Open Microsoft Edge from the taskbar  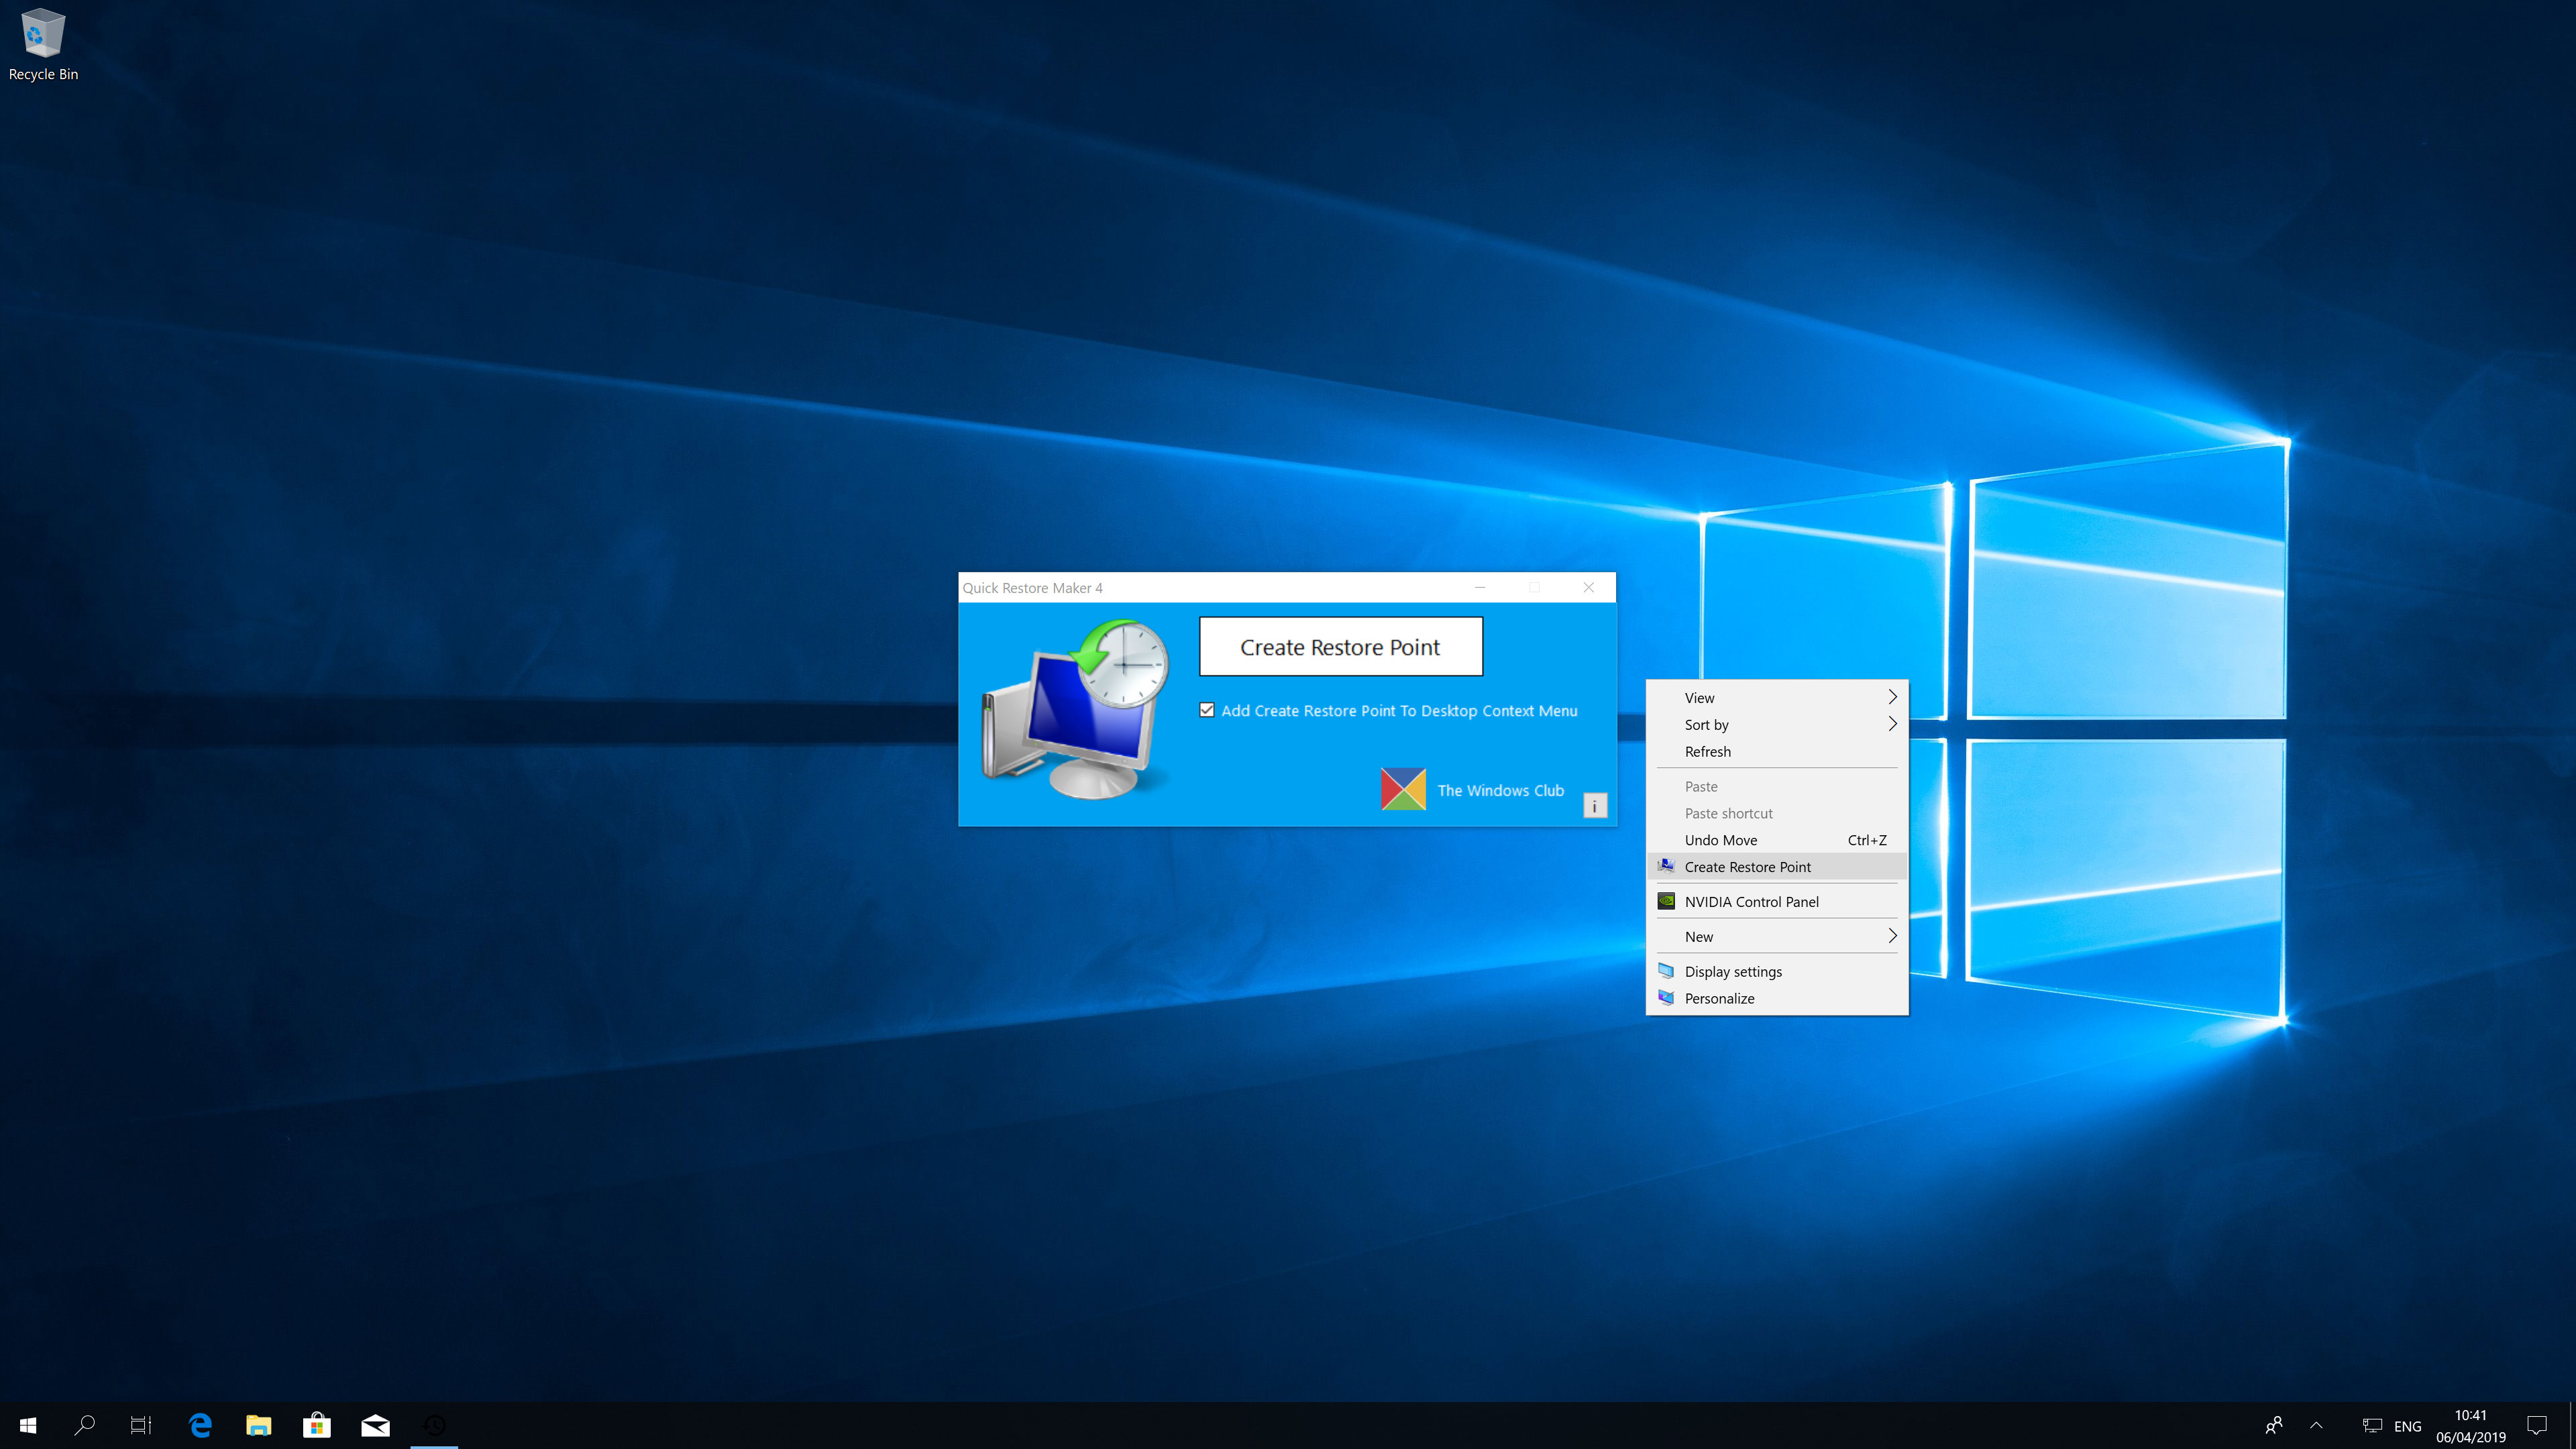(200, 1425)
